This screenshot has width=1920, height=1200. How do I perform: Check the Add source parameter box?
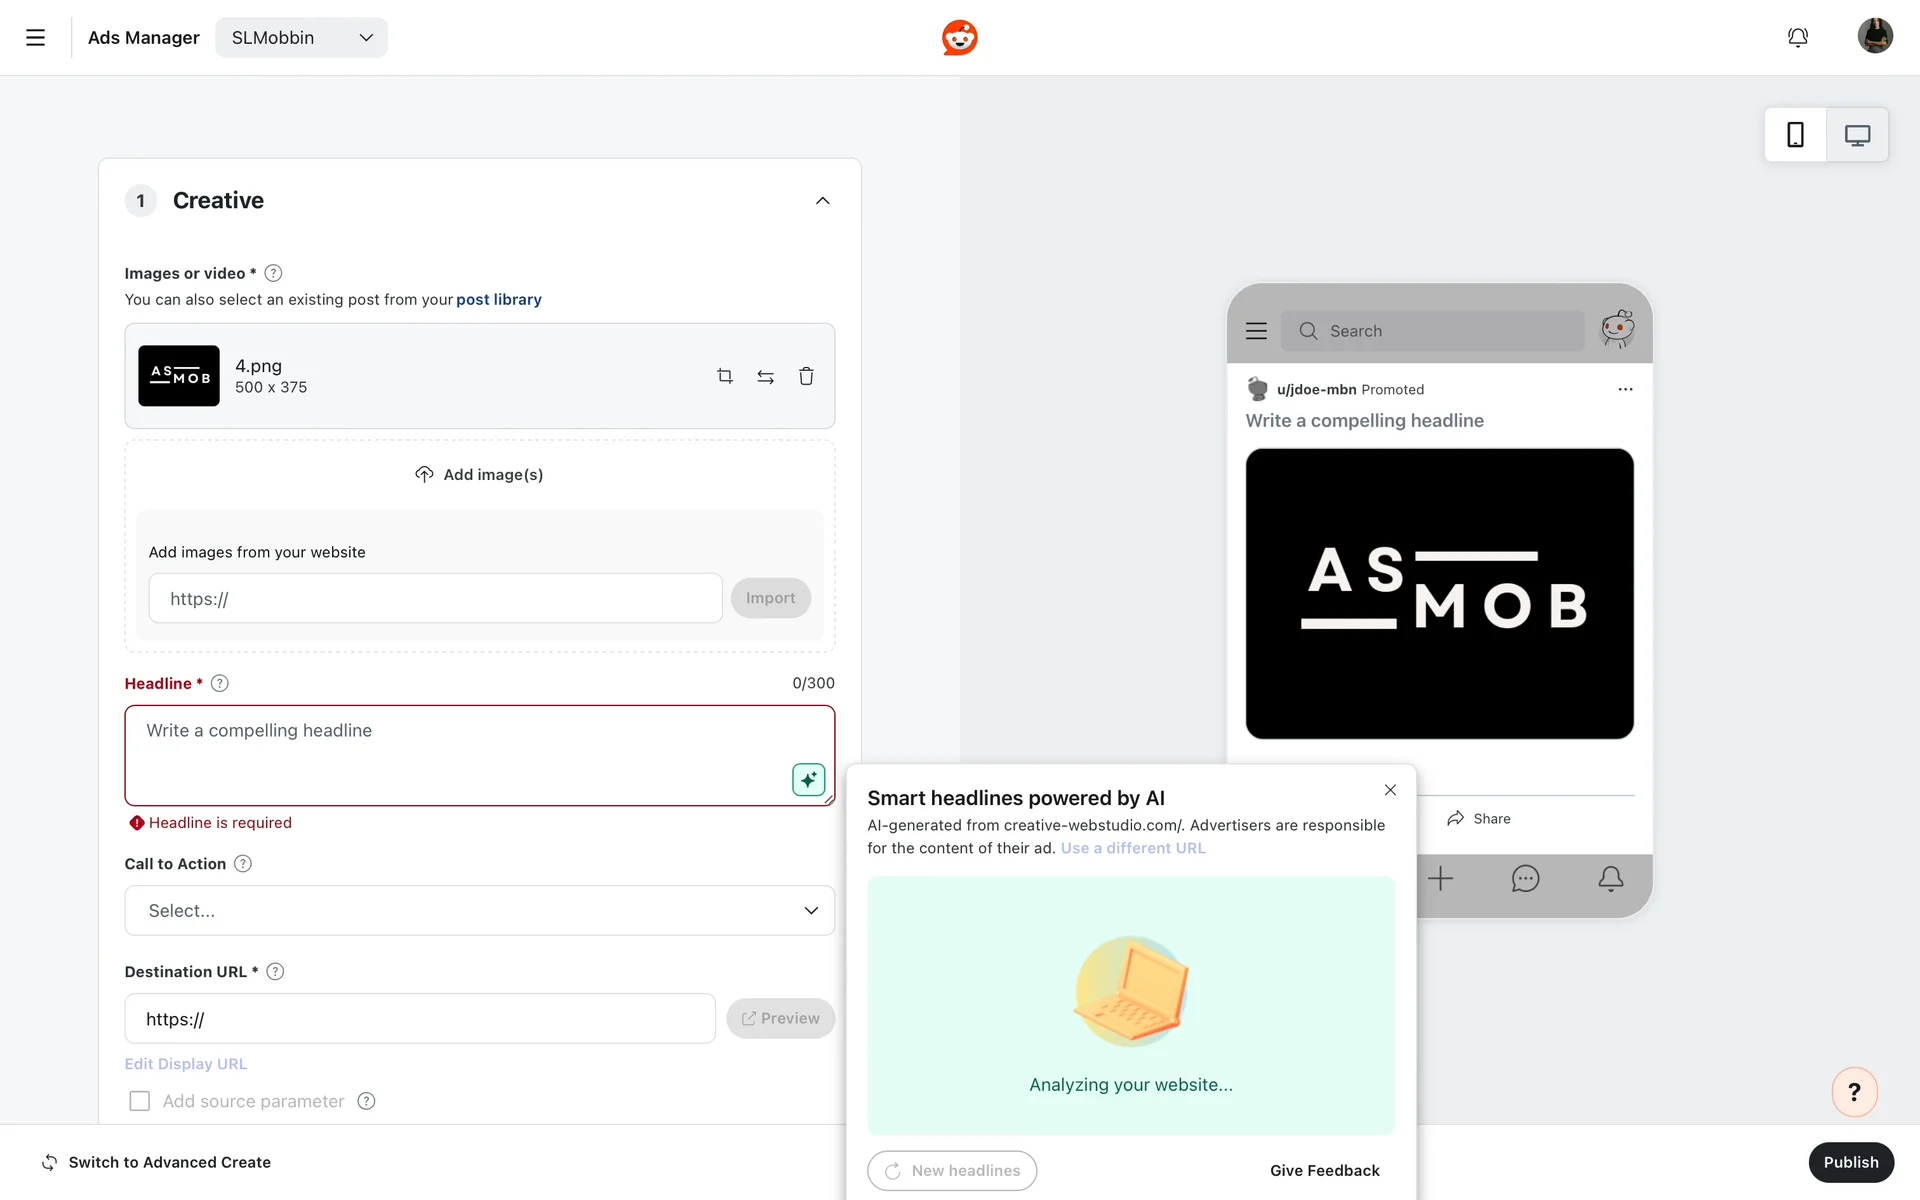pos(140,1101)
